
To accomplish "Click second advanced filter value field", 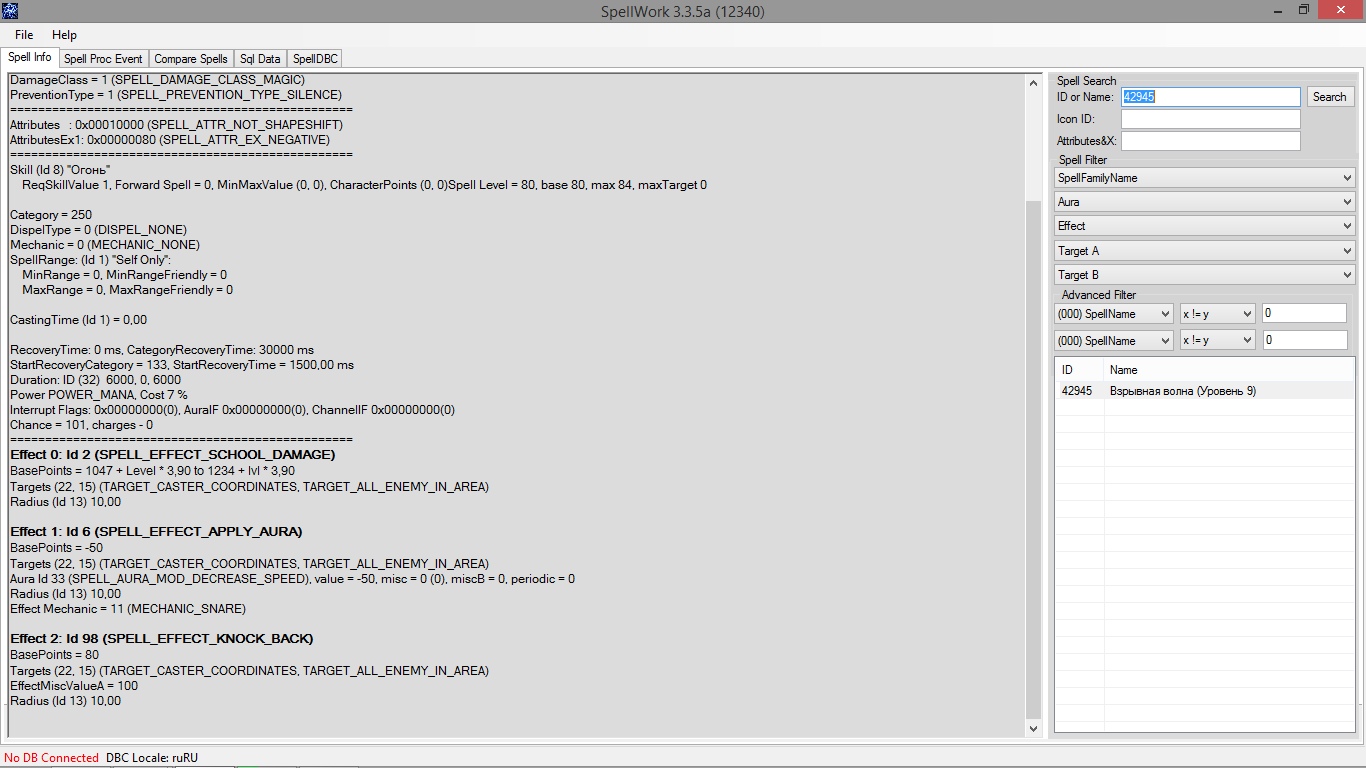I will coord(1304,341).
